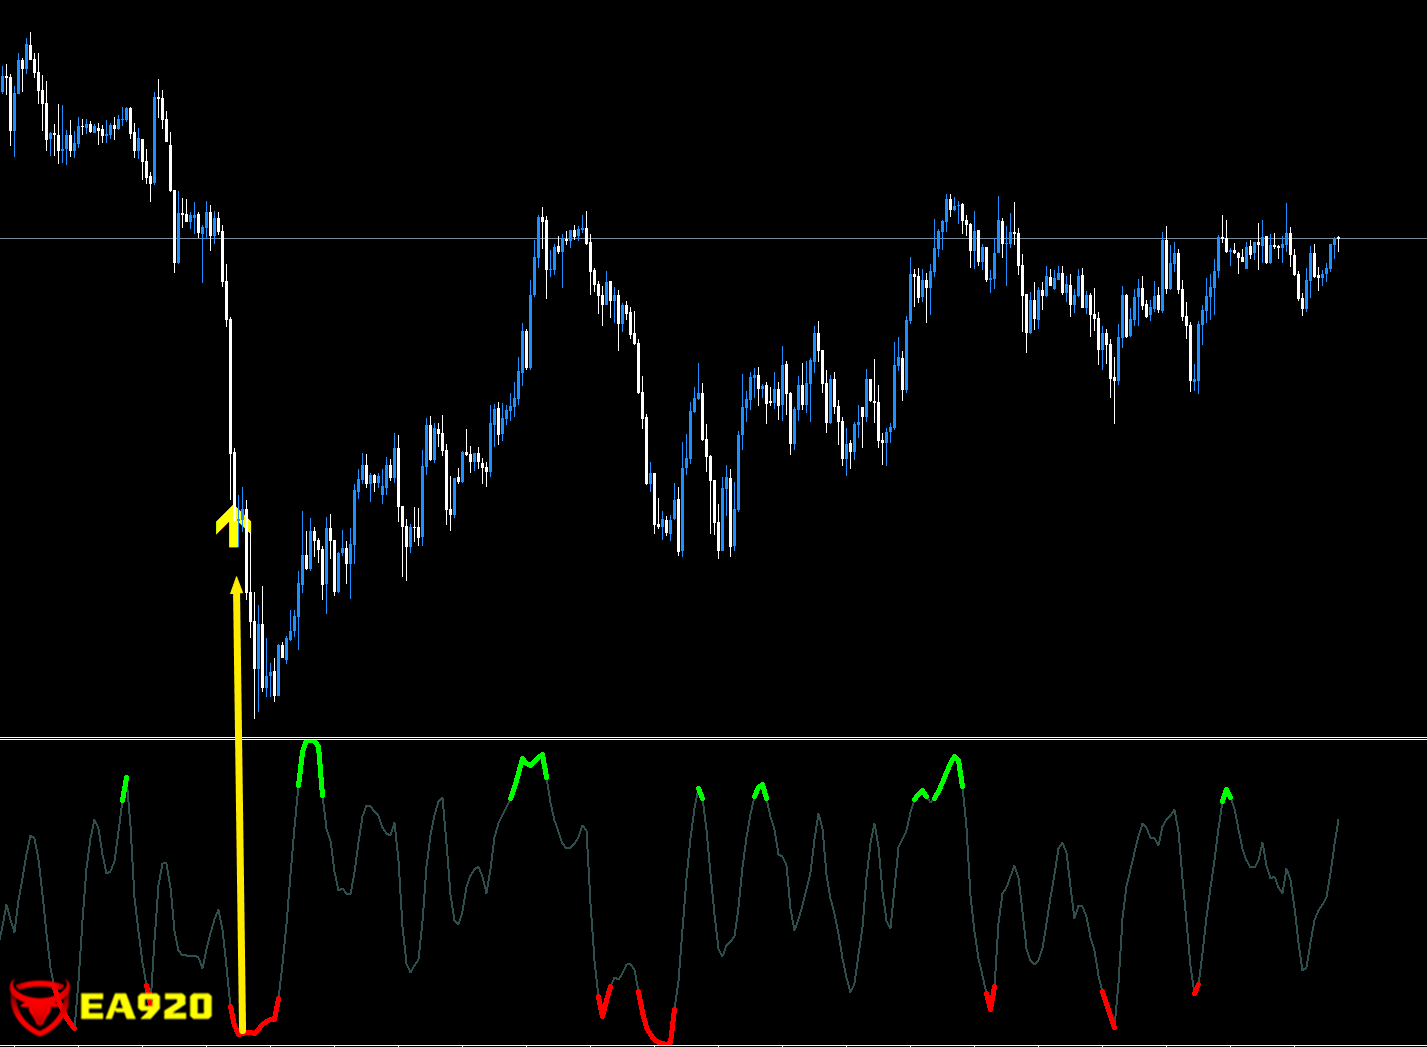Click the M-shaped green oscillator peak

tap(530, 768)
